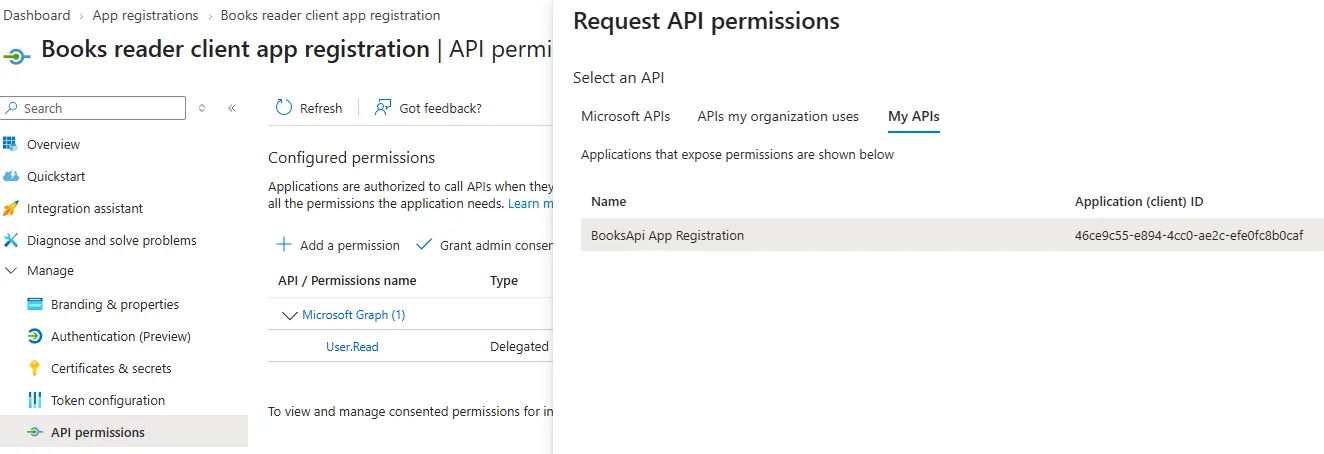
Task: Click the Request API permissions panel title
Action: click(x=706, y=21)
